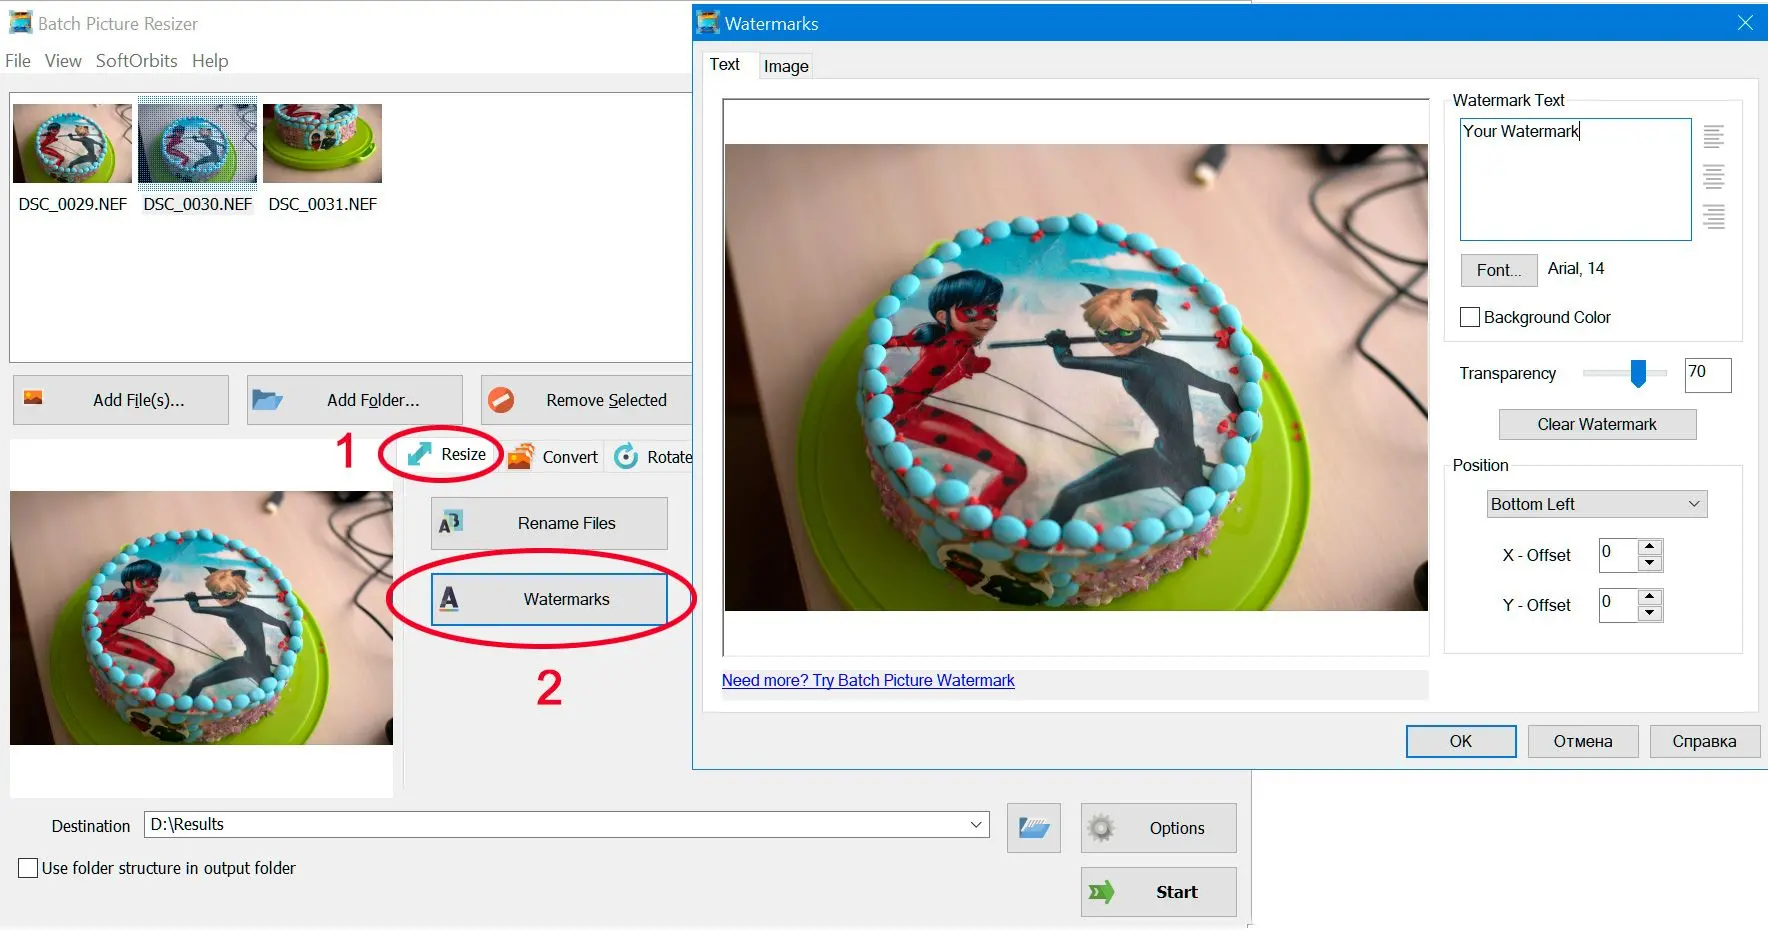Click the Options button
This screenshot has height=933, width=1768.
coord(1159,828)
